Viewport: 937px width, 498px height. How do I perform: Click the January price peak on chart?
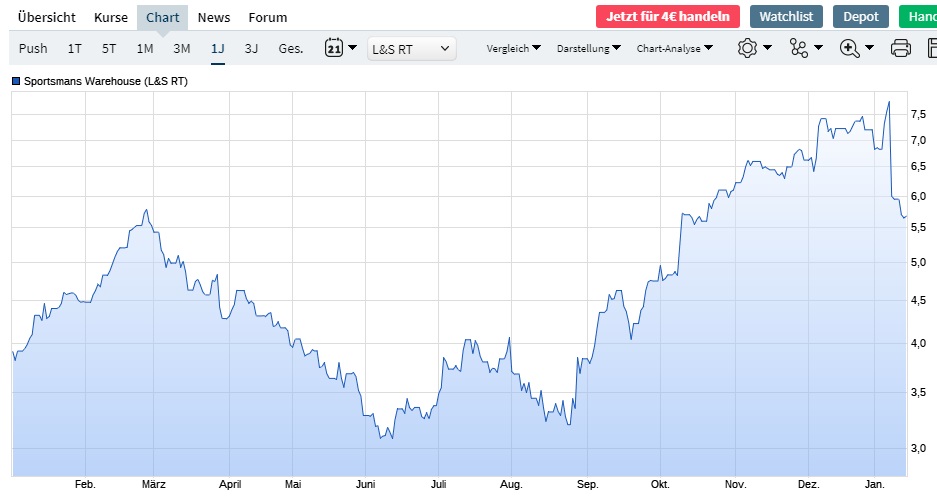tap(888, 102)
